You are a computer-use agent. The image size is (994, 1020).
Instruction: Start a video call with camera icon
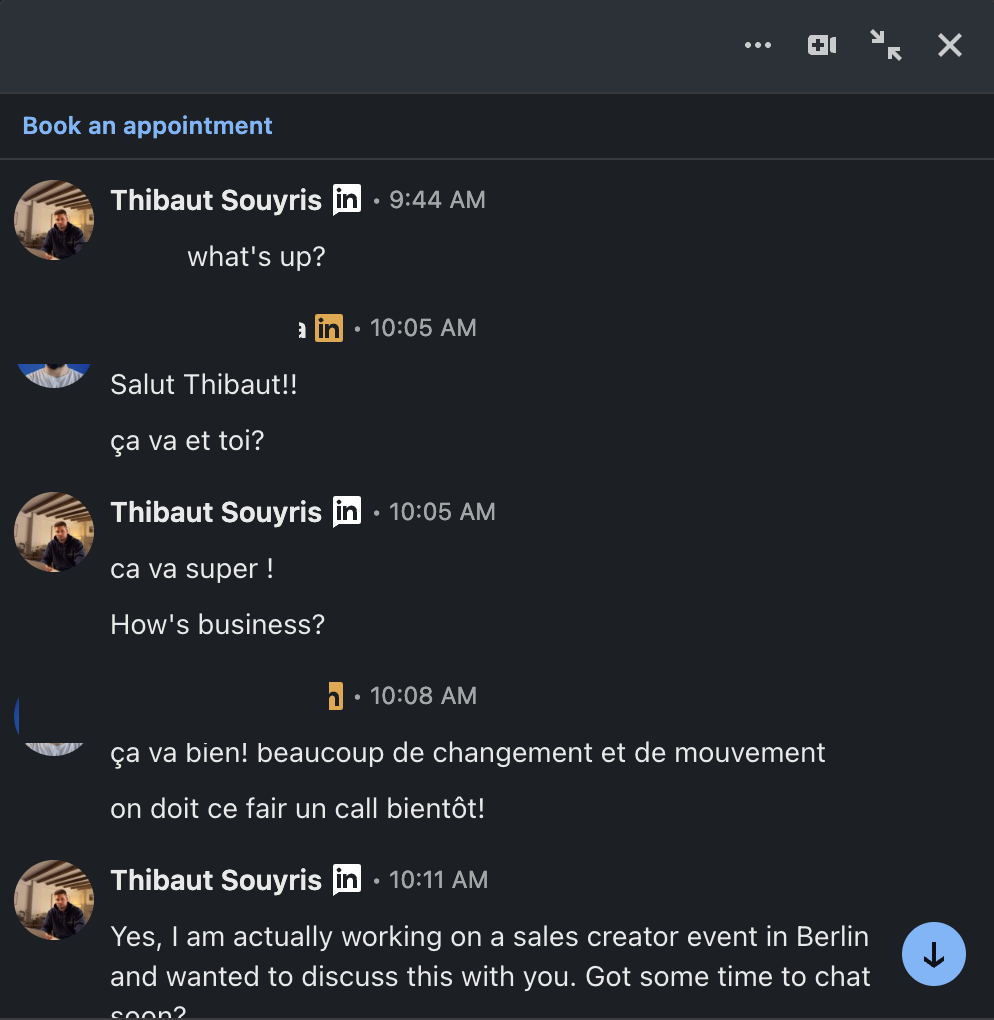pos(822,45)
